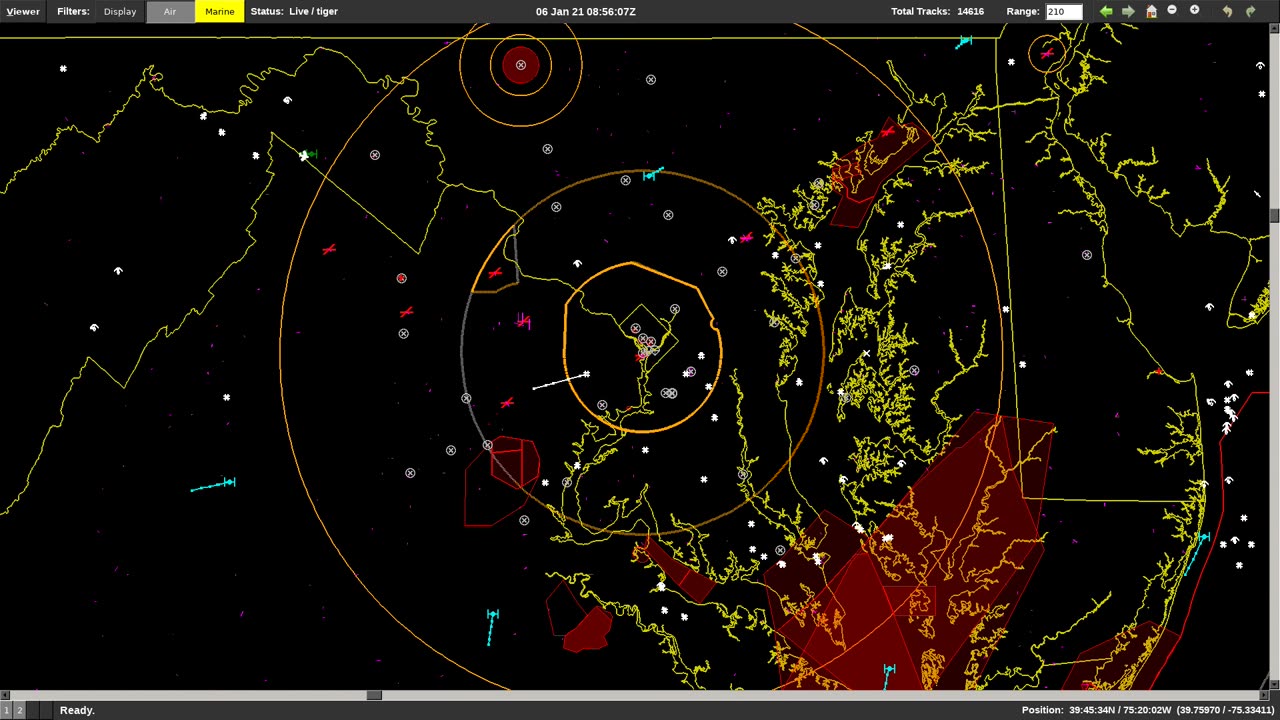This screenshot has height=720, width=1280.
Task: Click the green left arrow icon
Action: [x=1106, y=11]
